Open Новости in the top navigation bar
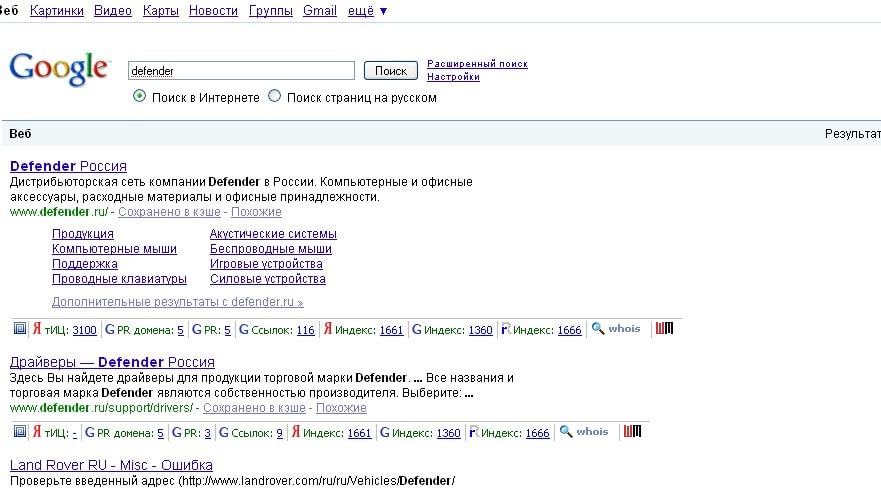The width and height of the screenshot is (881, 490). tap(213, 11)
